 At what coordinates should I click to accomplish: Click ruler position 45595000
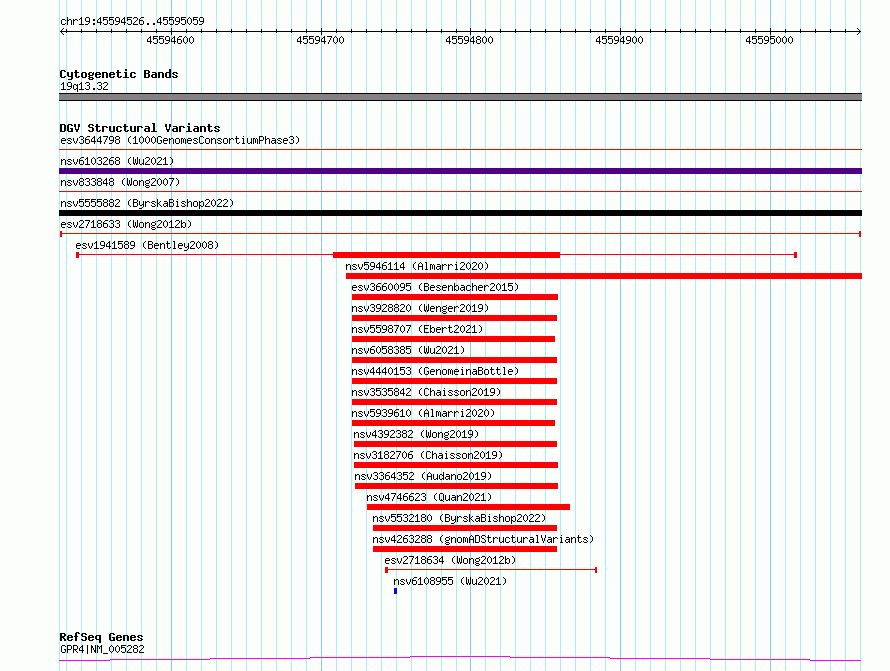[x=769, y=40]
